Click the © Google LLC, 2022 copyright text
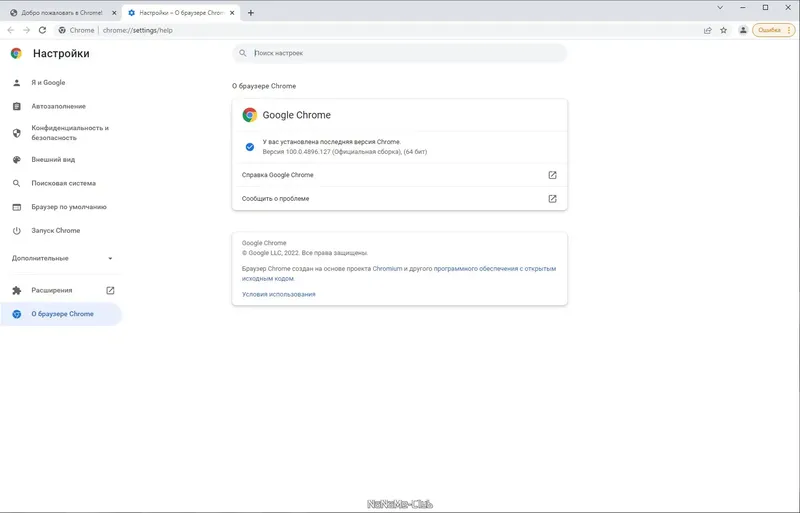The height and width of the screenshot is (513, 800). pos(305,253)
